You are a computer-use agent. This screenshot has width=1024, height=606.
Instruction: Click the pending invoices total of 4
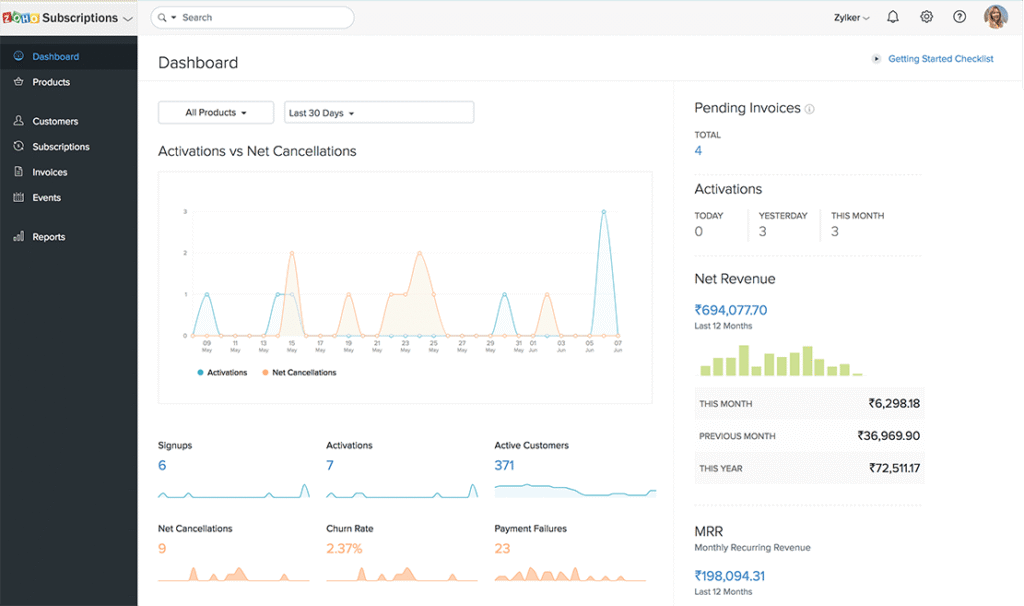coord(698,150)
